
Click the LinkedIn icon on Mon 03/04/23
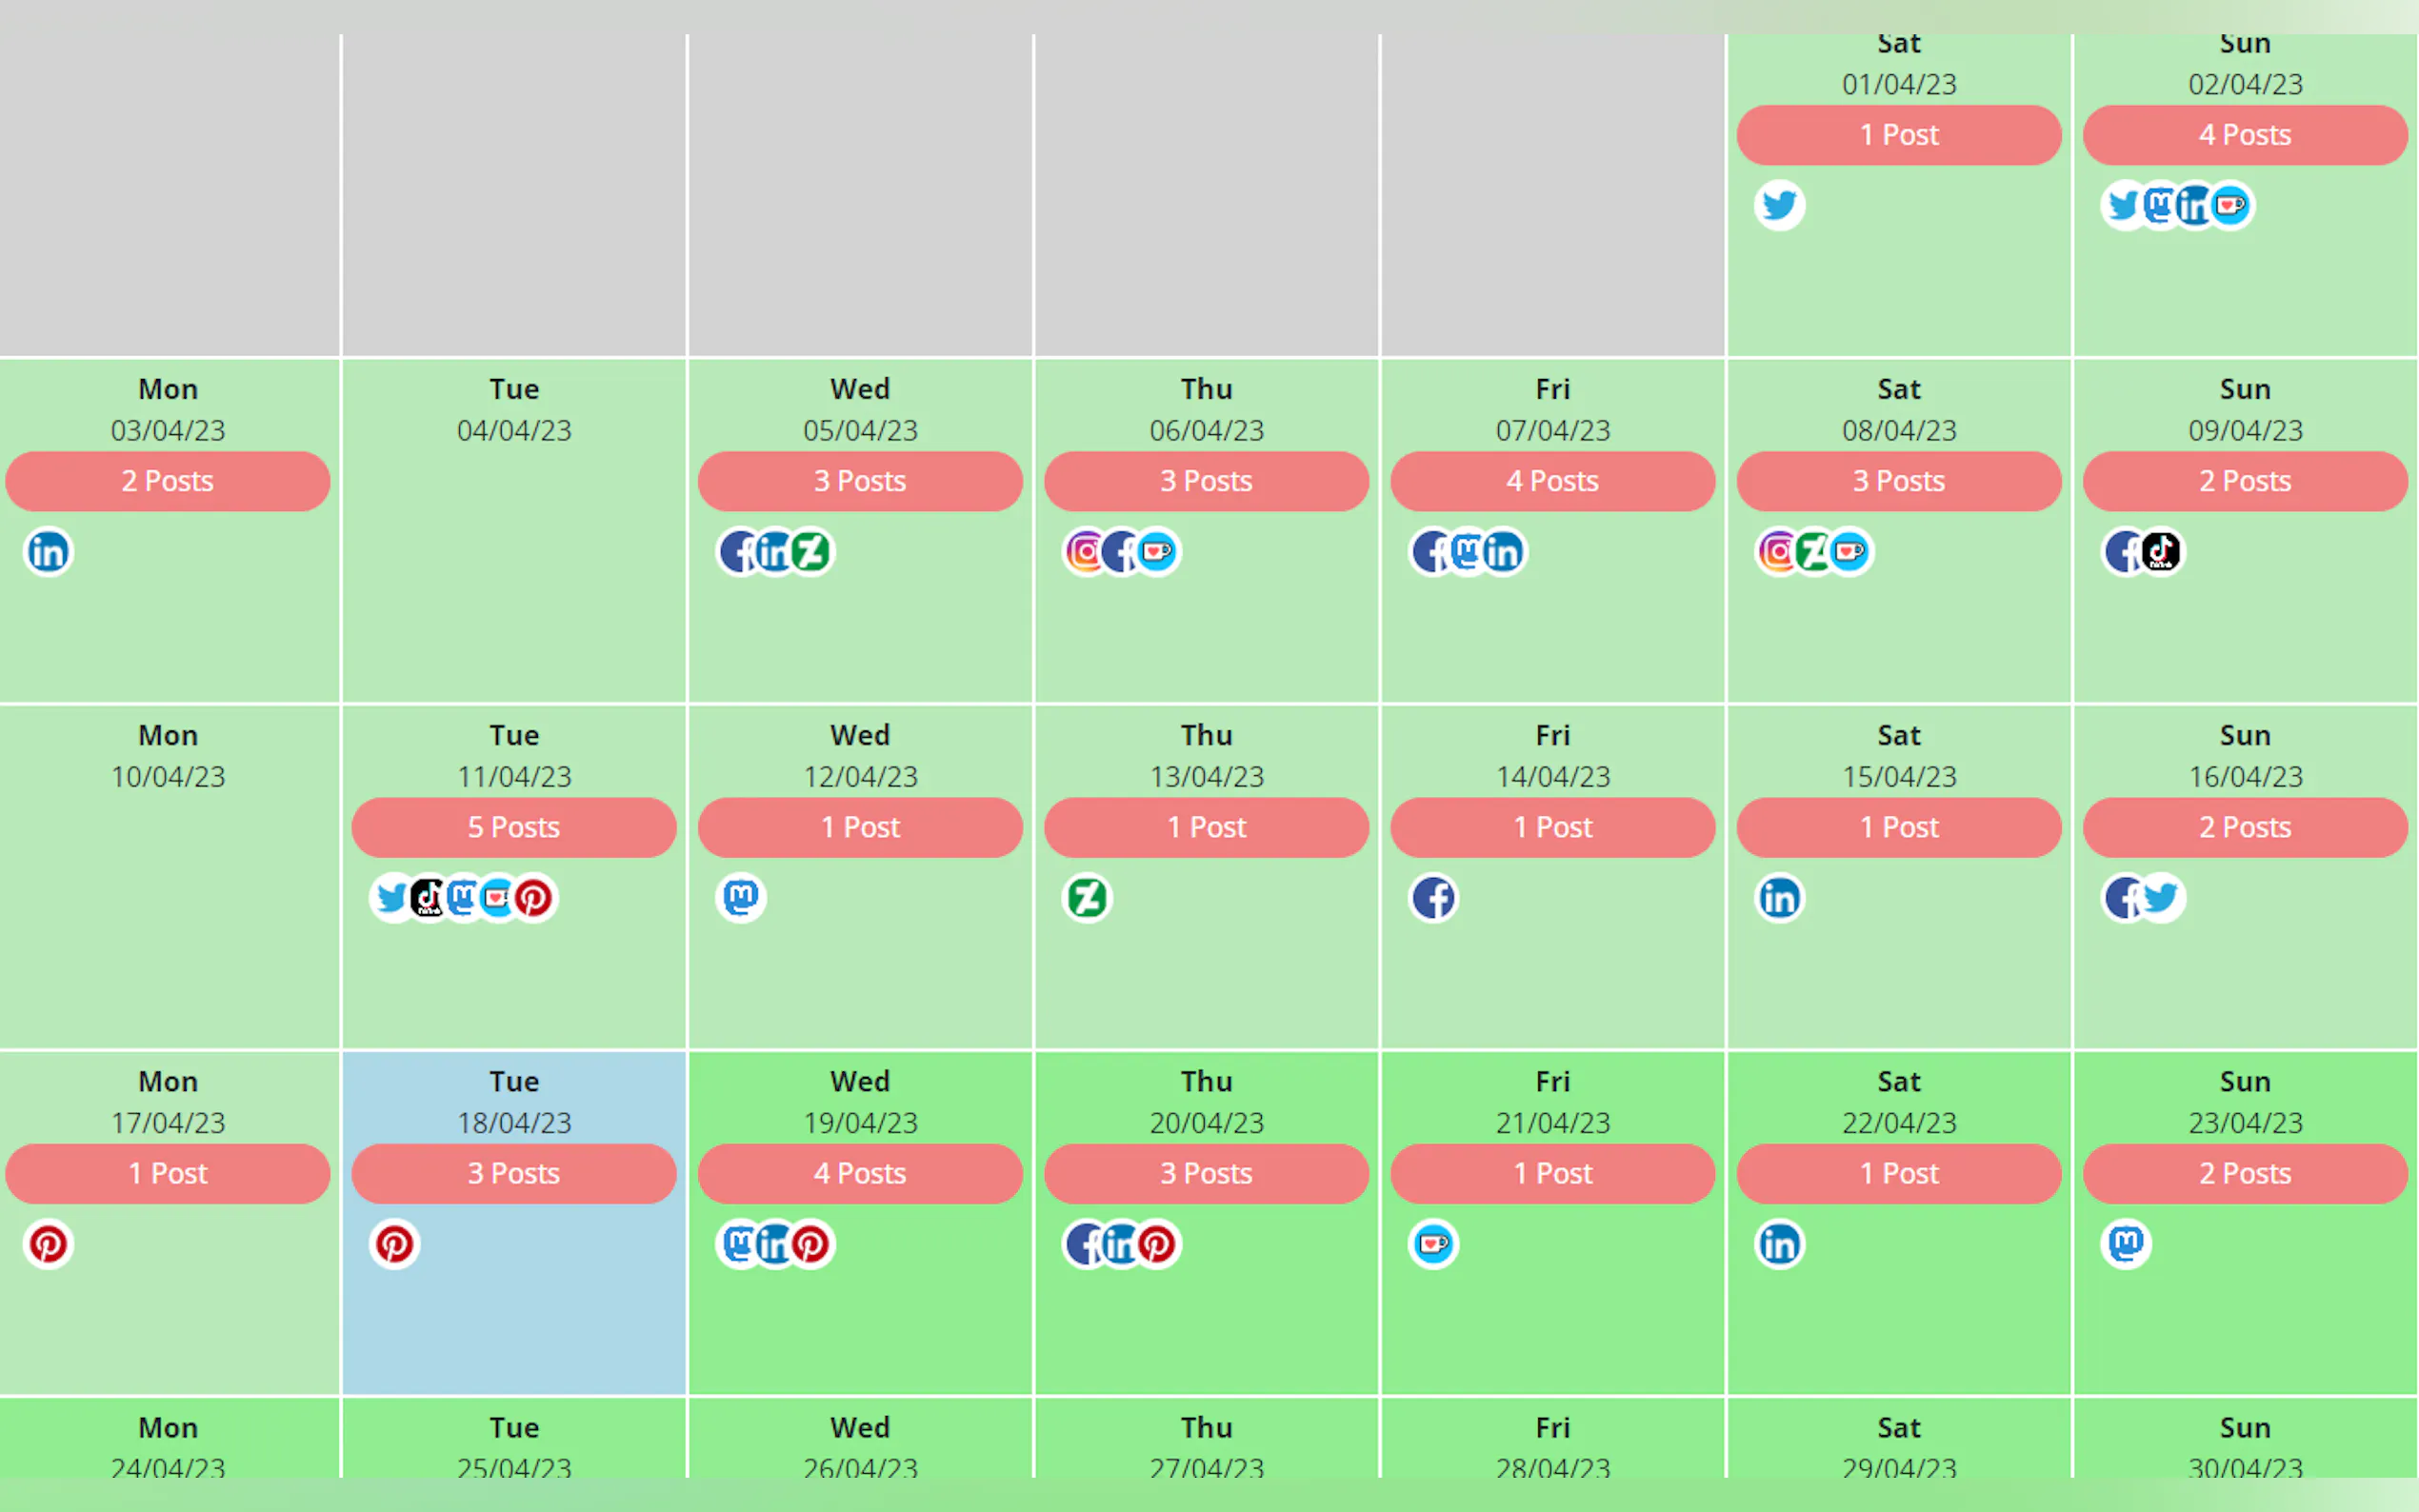48,551
